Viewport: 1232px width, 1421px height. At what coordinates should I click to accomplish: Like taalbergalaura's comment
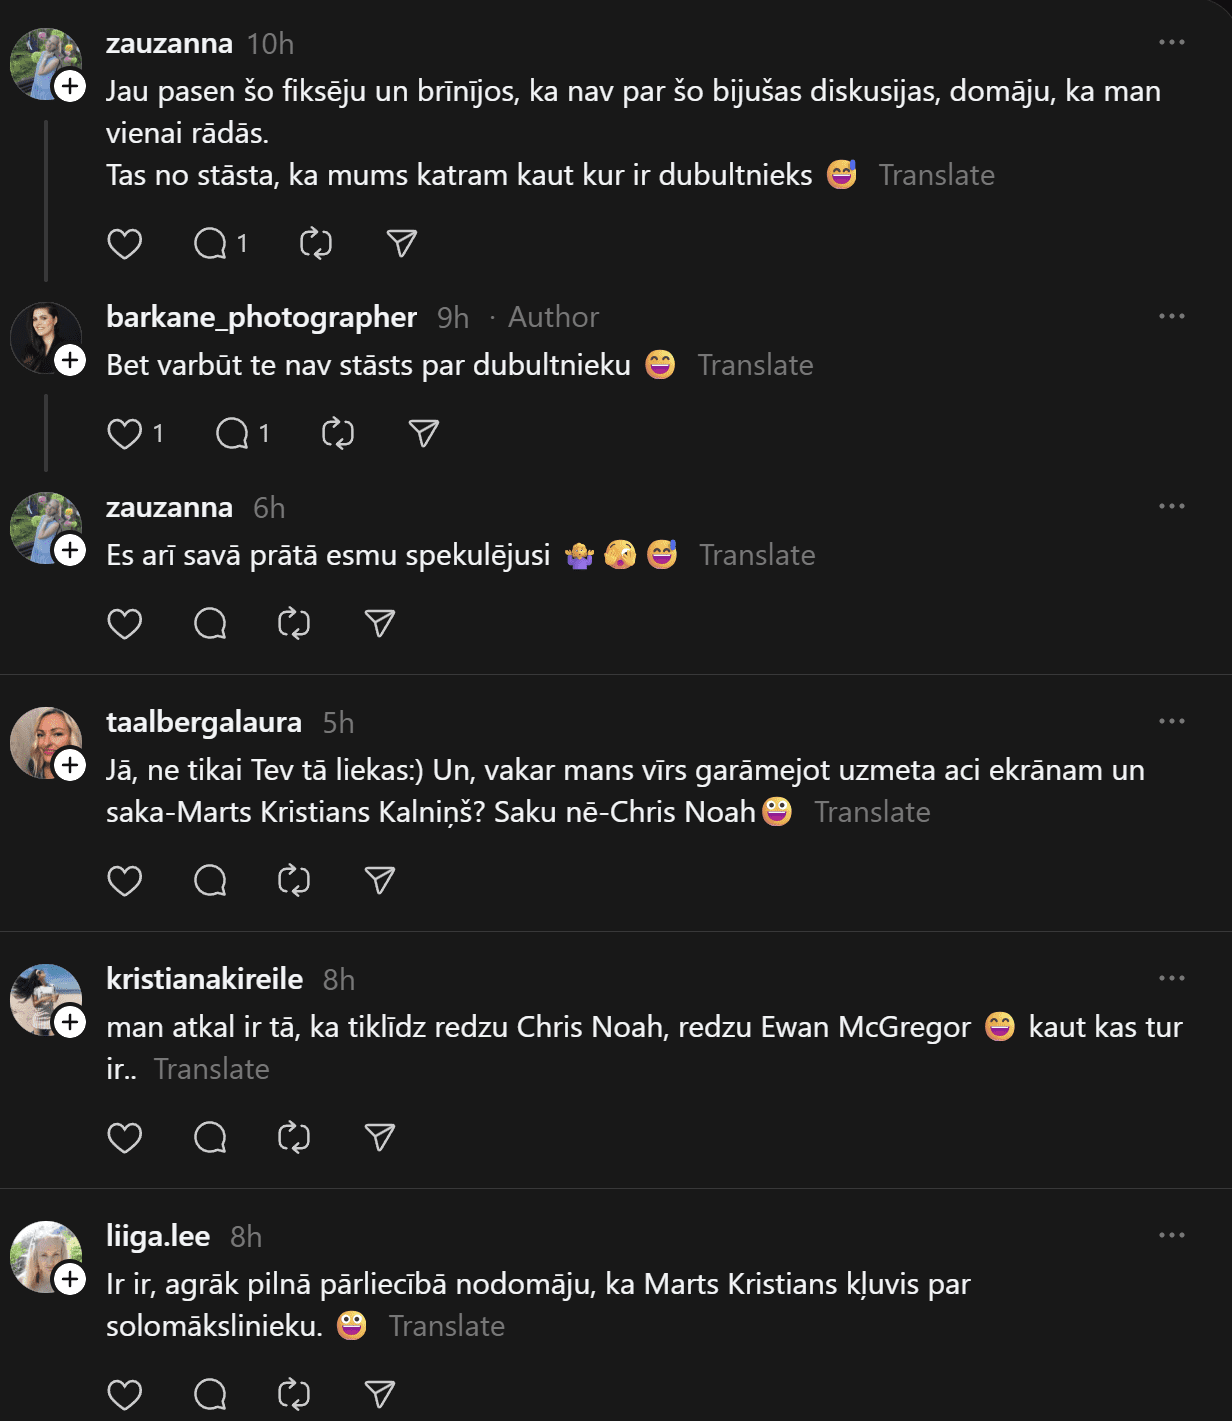point(125,881)
